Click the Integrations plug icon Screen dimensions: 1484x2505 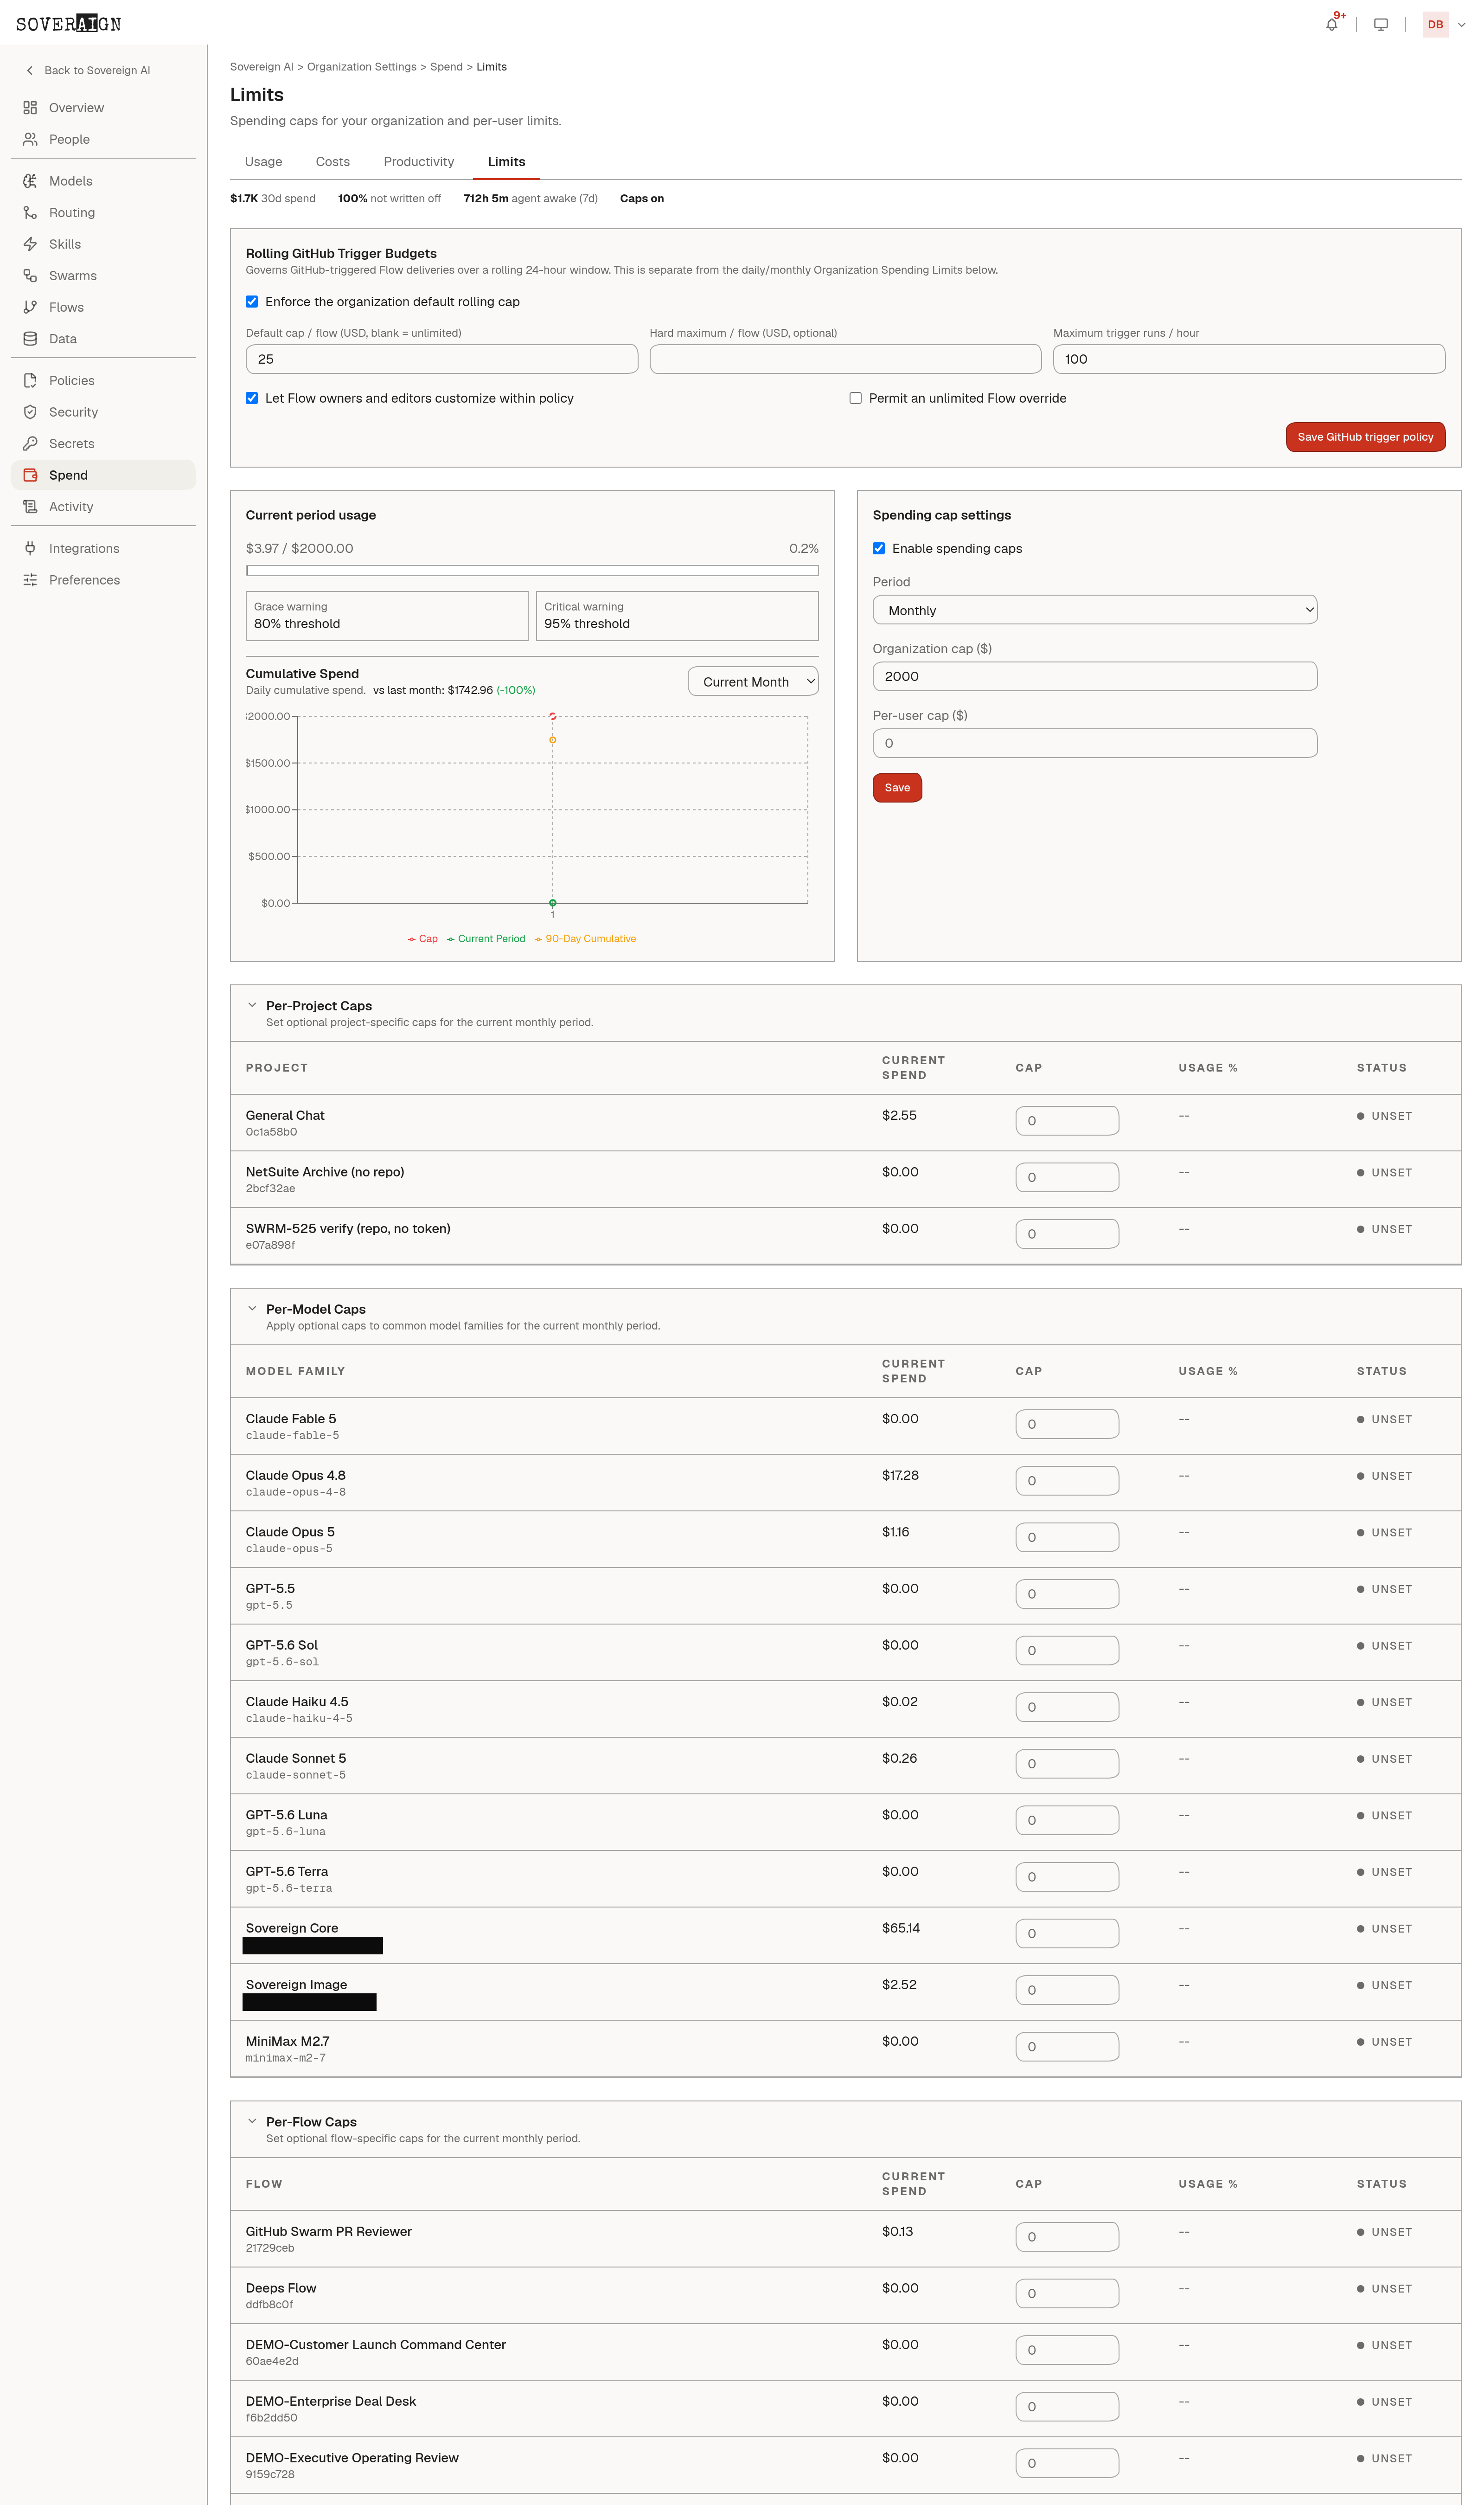(x=30, y=548)
